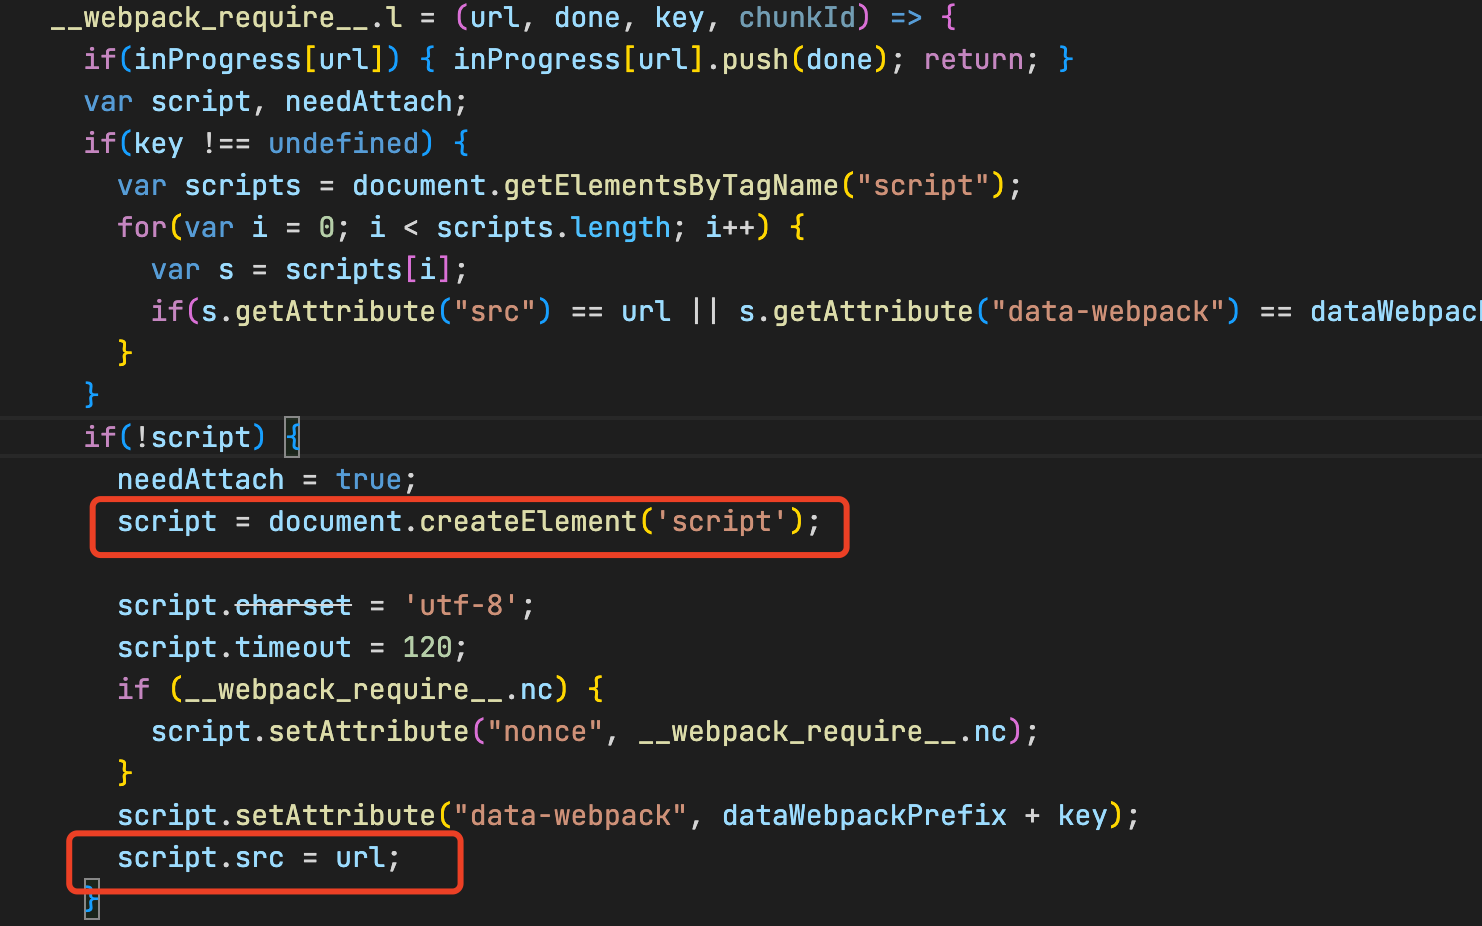Screen dimensions: 1482x926
Task: Select the return statement after inProgress push
Action: click(x=971, y=59)
